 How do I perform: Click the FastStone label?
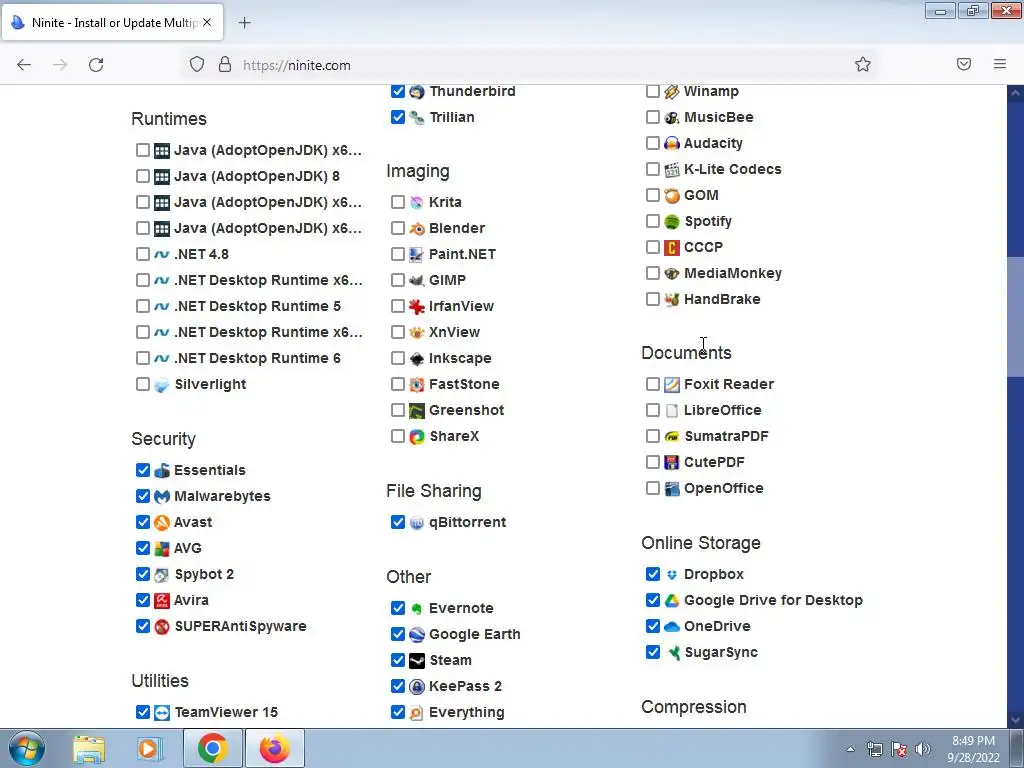click(x=464, y=384)
